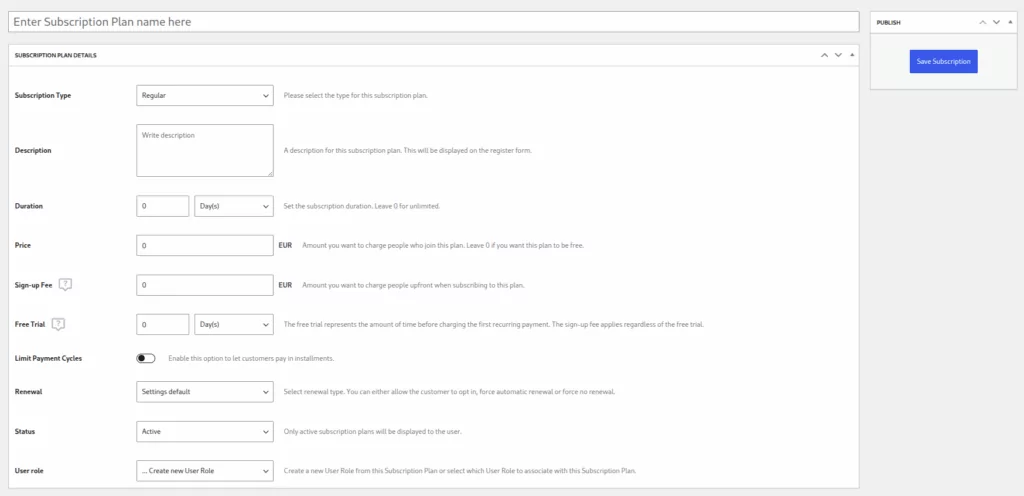Open the Renewal Settings default dropdown
Screen dimensions: 1024x496
(205, 392)
